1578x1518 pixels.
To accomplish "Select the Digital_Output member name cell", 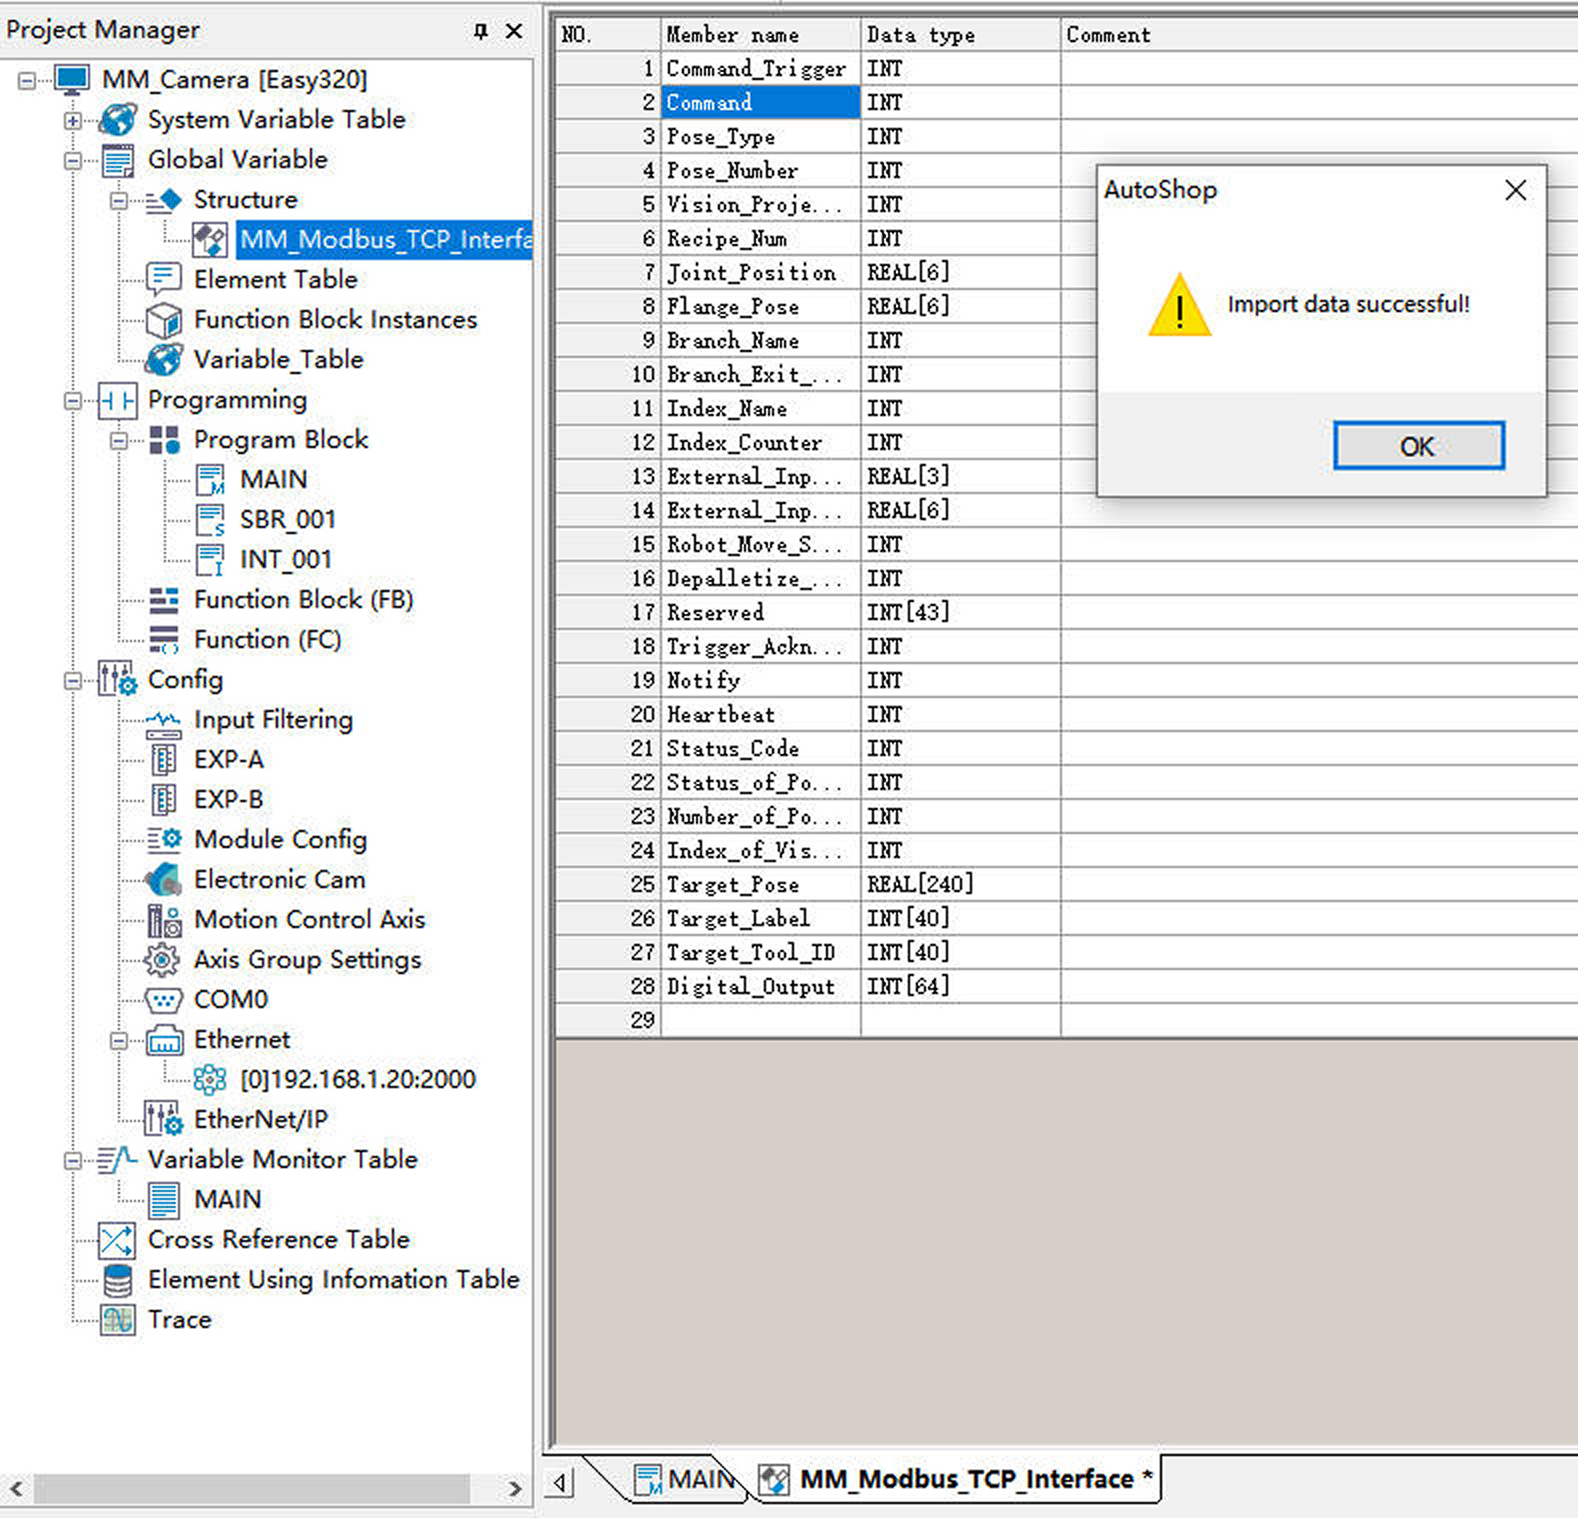I will (x=760, y=987).
